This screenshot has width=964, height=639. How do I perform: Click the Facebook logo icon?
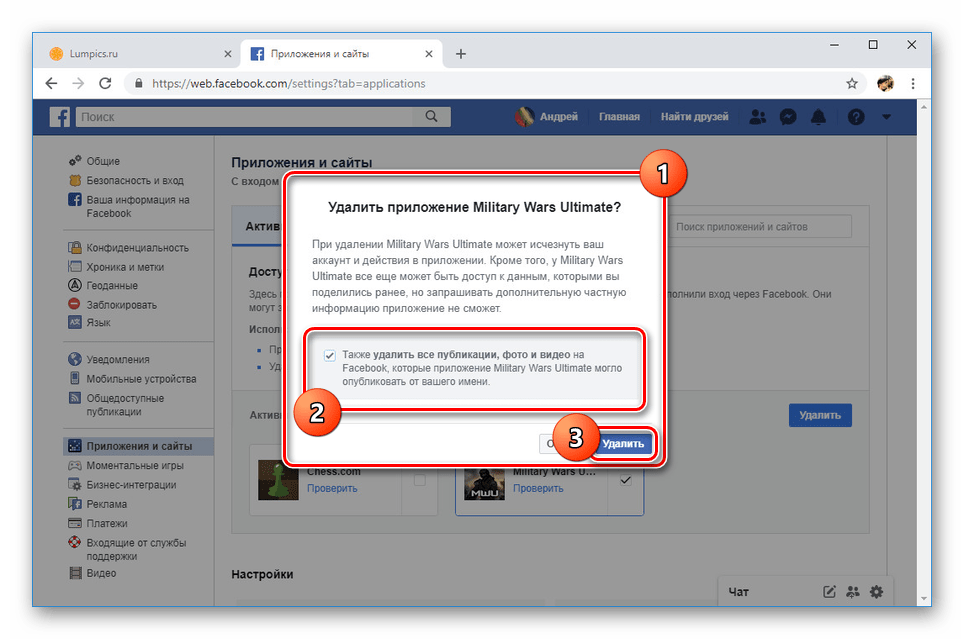[59, 116]
